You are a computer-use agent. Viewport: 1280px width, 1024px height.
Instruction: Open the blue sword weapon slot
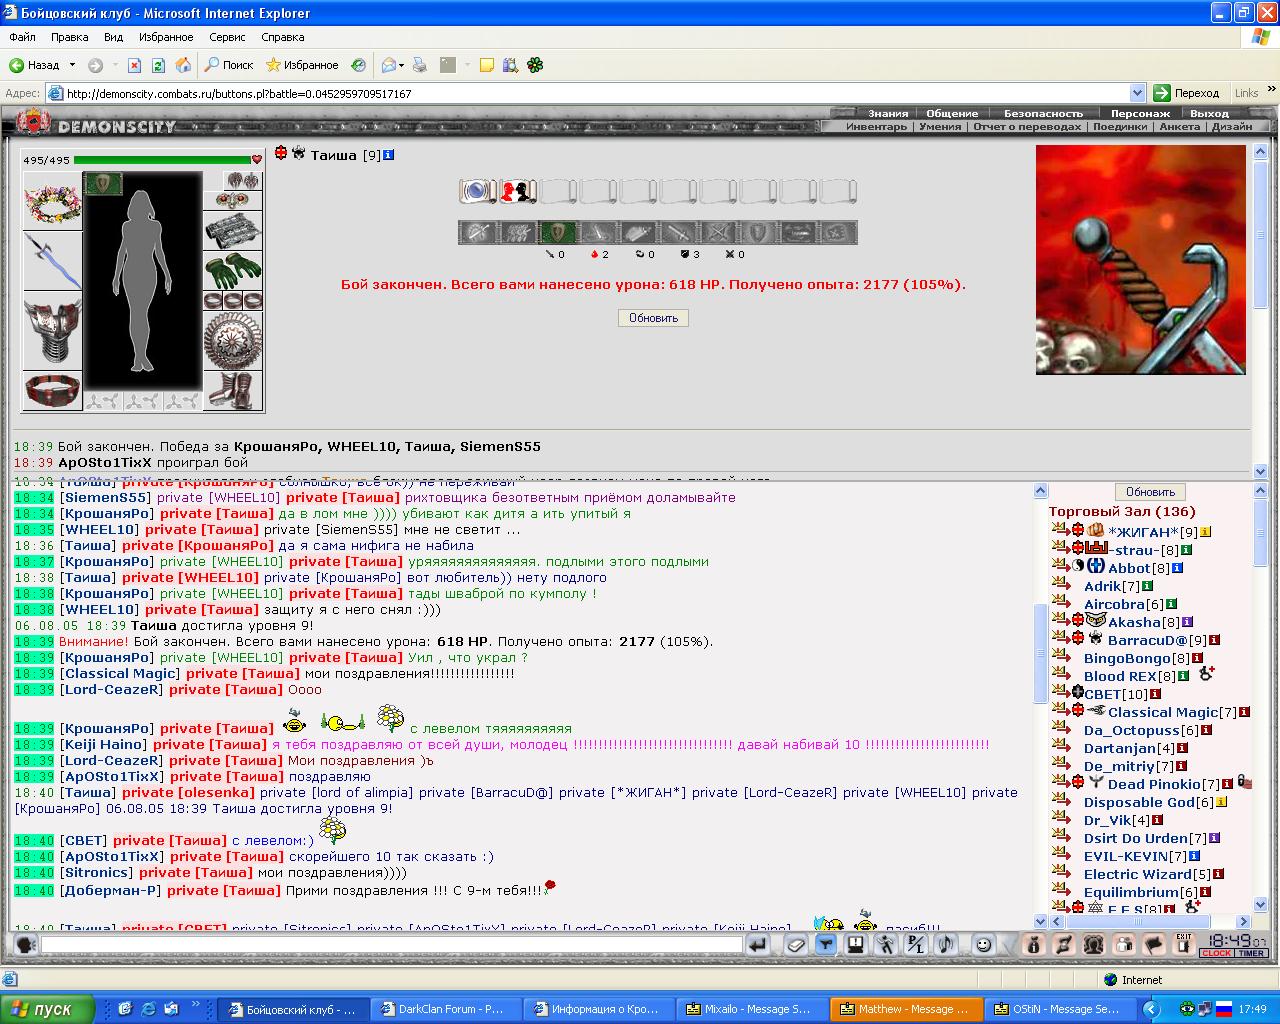[x=53, y=261]
